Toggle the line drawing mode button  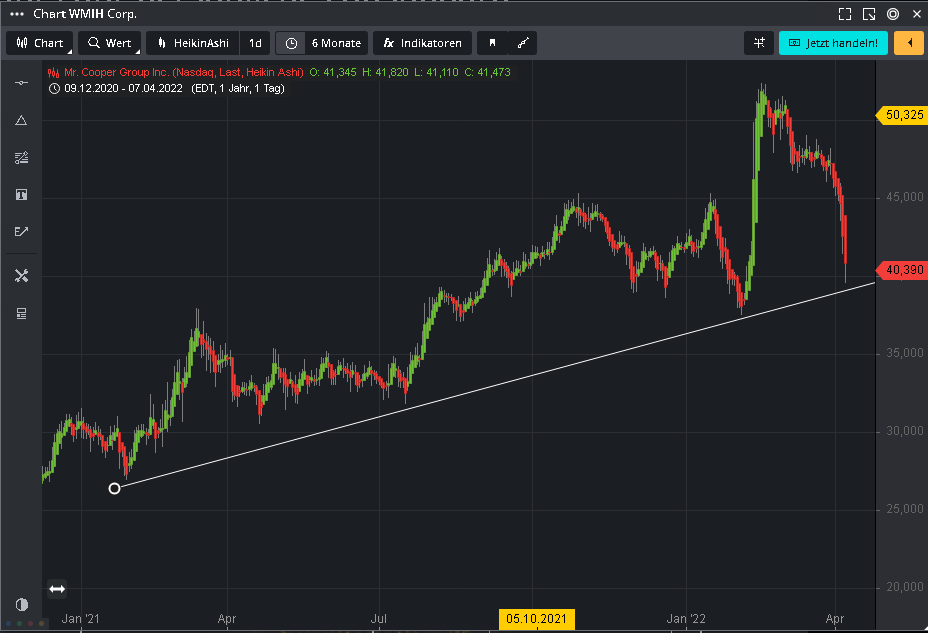[522, 43]
